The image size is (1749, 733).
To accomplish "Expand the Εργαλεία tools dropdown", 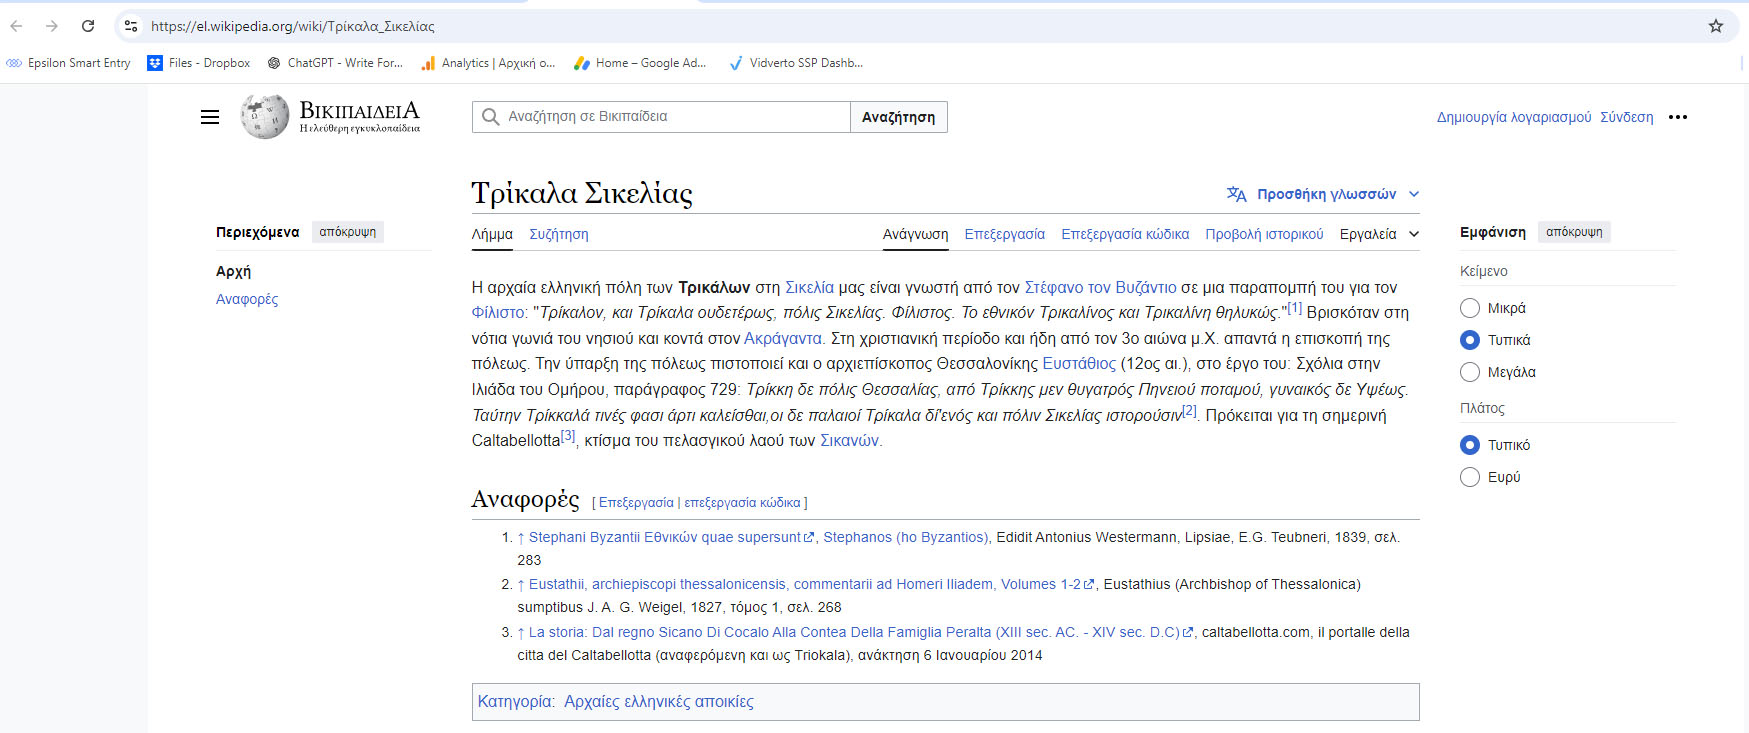I will [1379, 234].
